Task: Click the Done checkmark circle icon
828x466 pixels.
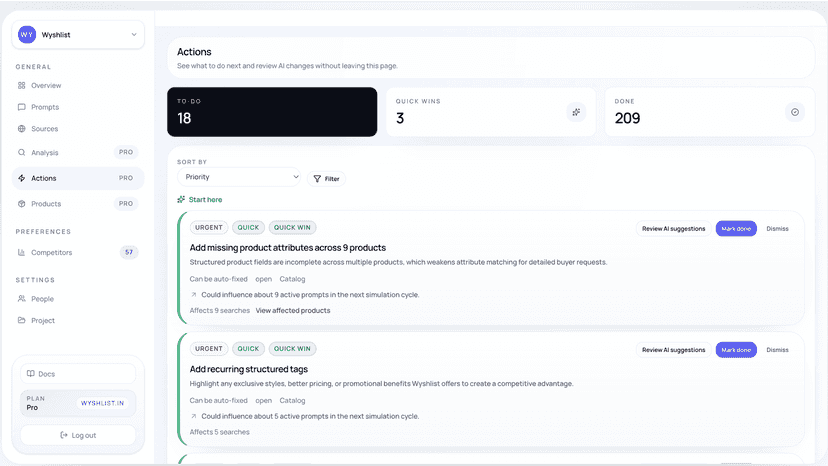Action: pos(795,112)
